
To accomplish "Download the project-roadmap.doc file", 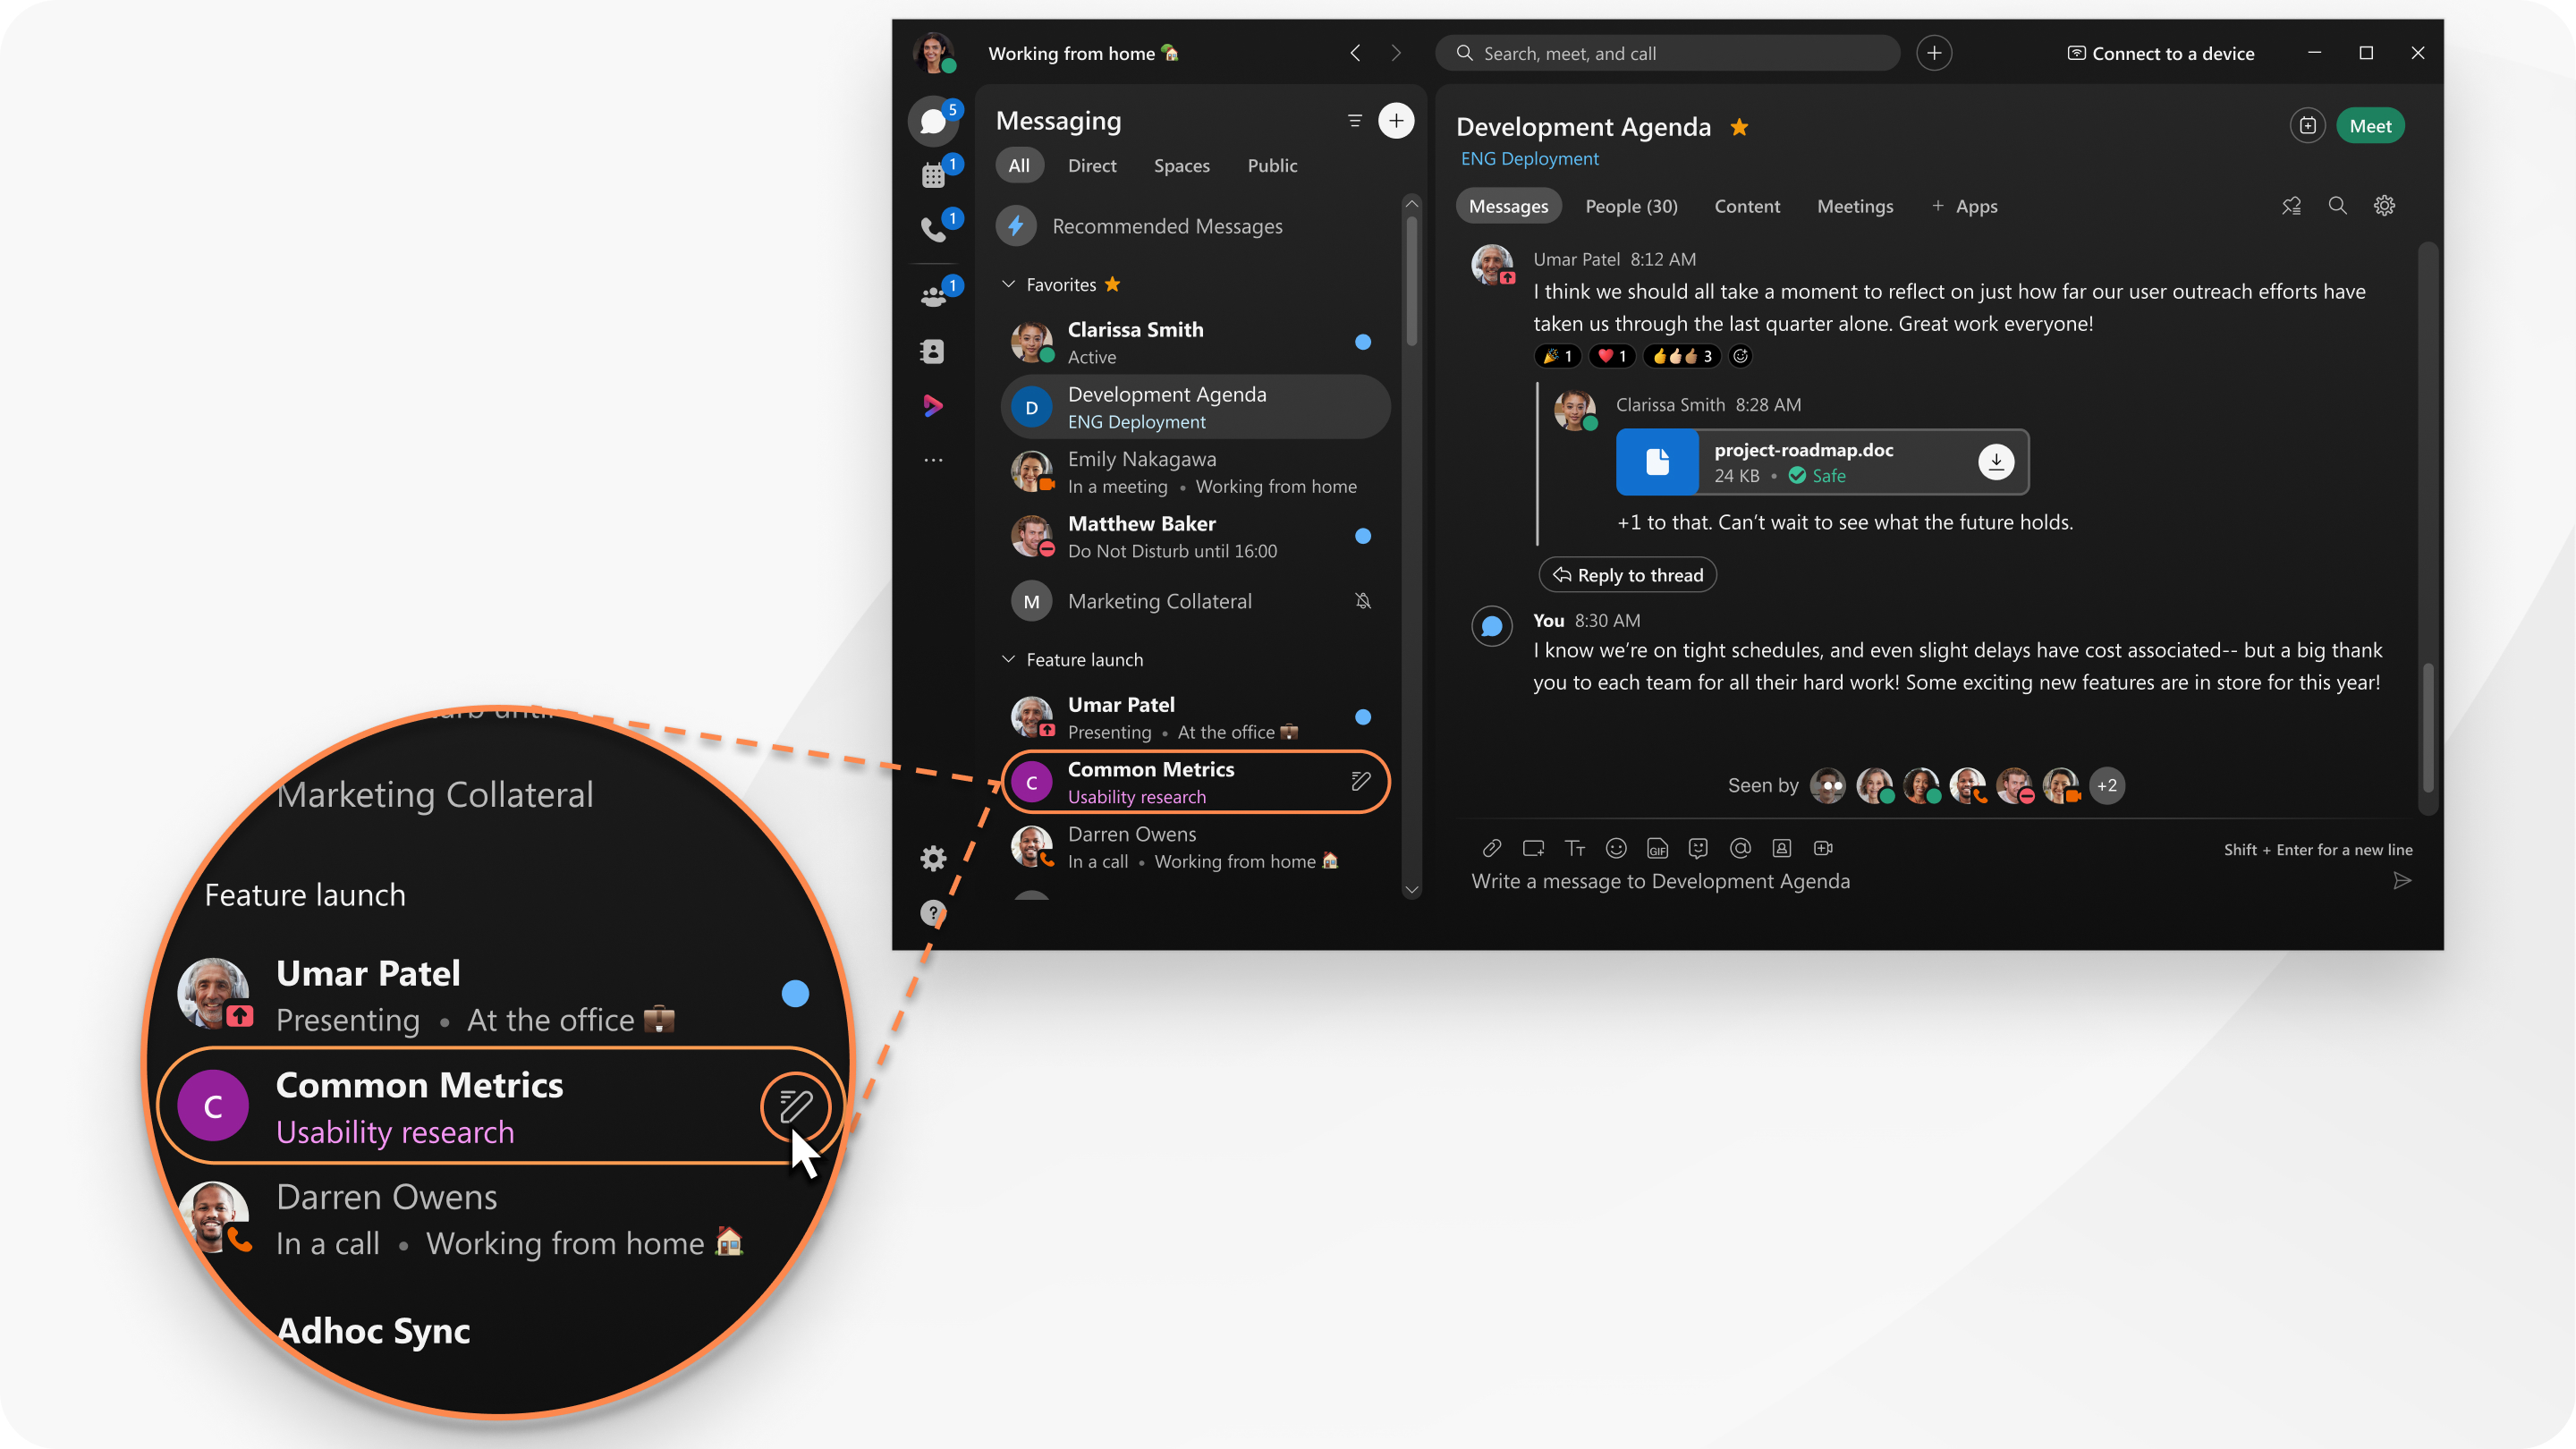I will coord(1996,462).
